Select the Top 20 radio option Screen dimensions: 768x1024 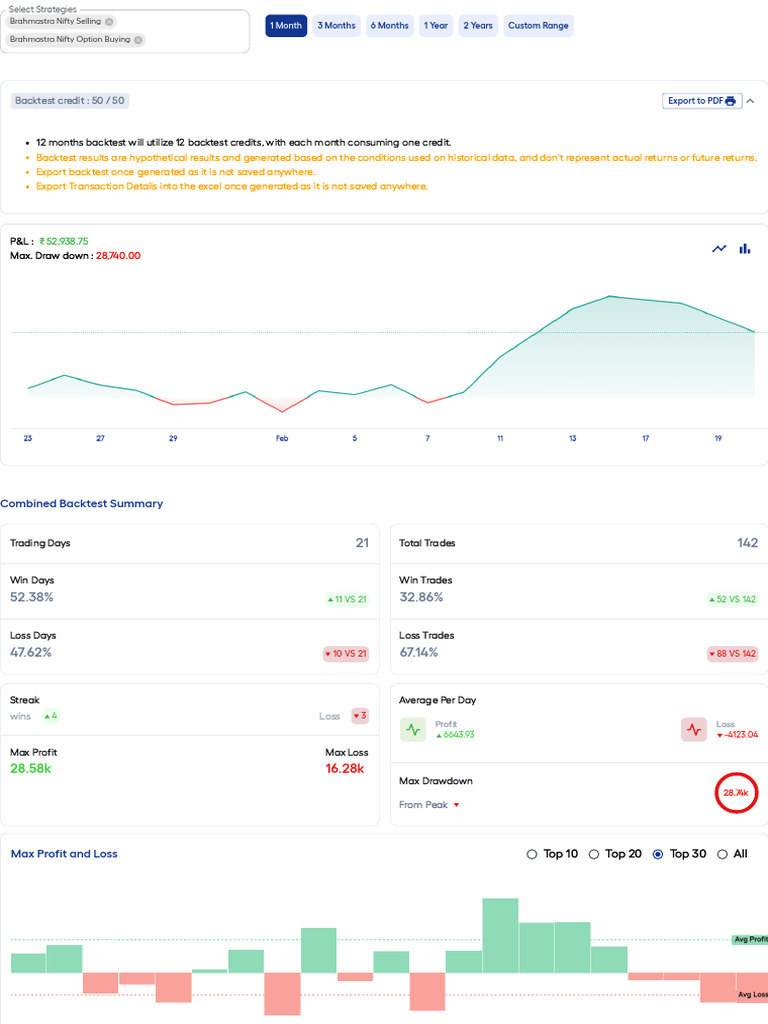coord(594,854)
